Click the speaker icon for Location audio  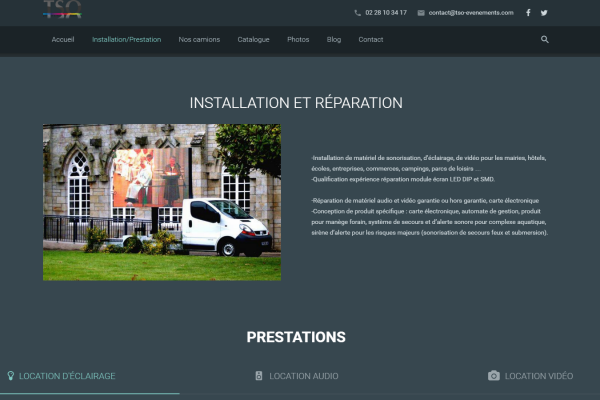point(259,376)
